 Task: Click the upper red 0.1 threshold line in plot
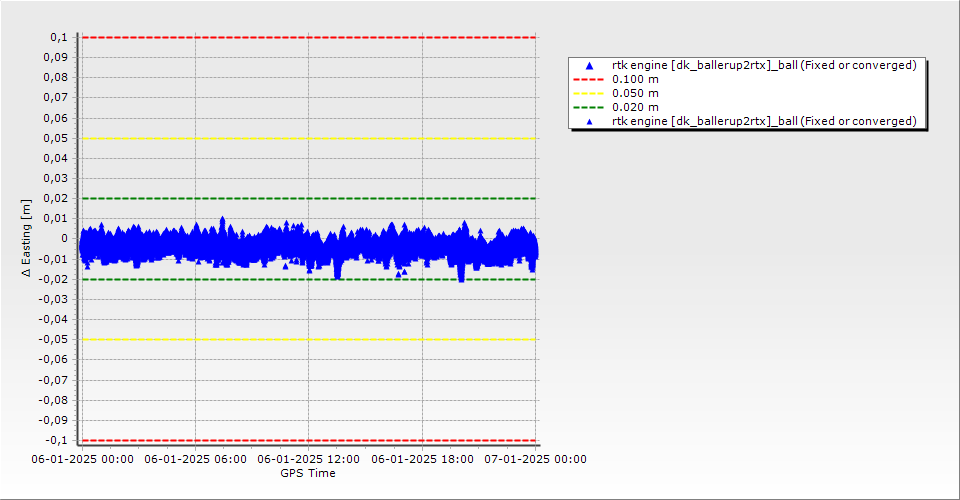click(309, 37)
